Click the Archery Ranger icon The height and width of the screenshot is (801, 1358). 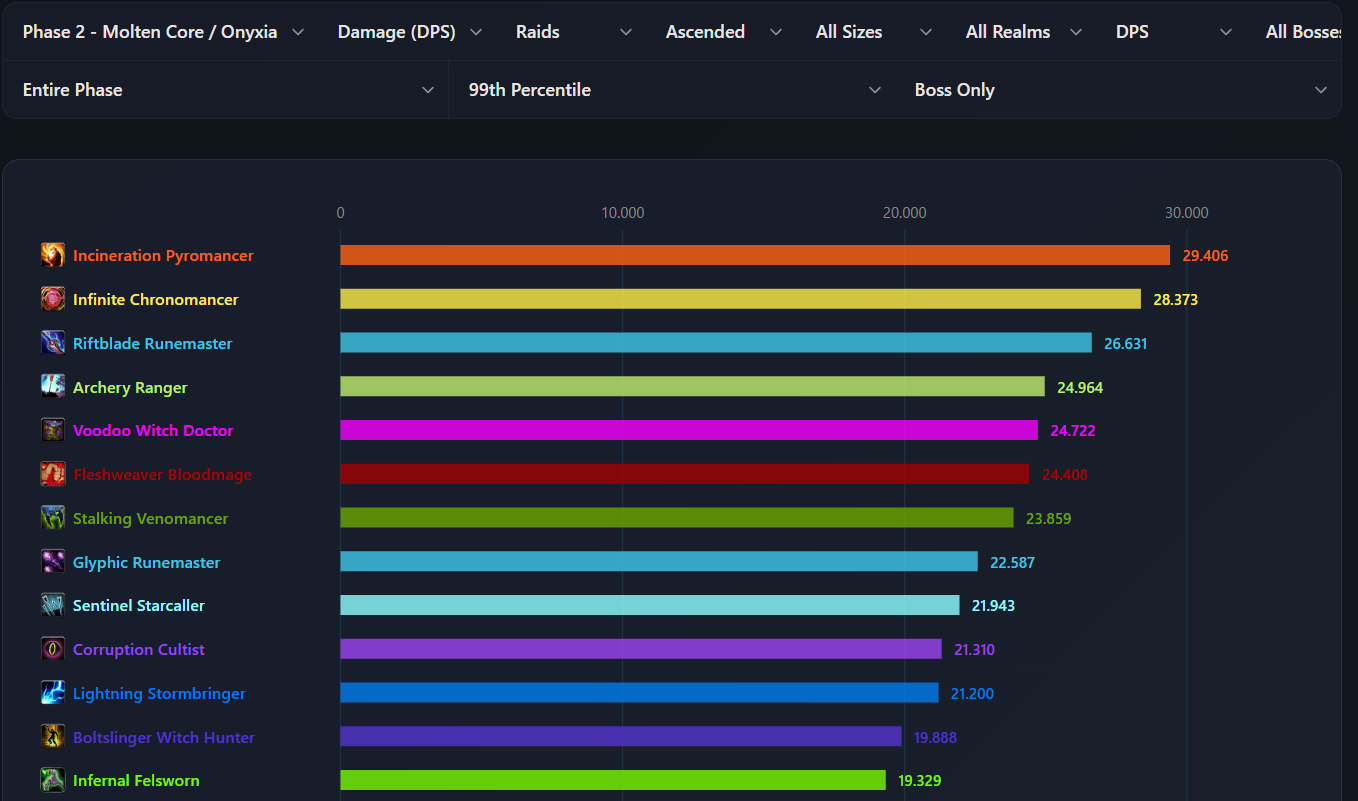53,387
